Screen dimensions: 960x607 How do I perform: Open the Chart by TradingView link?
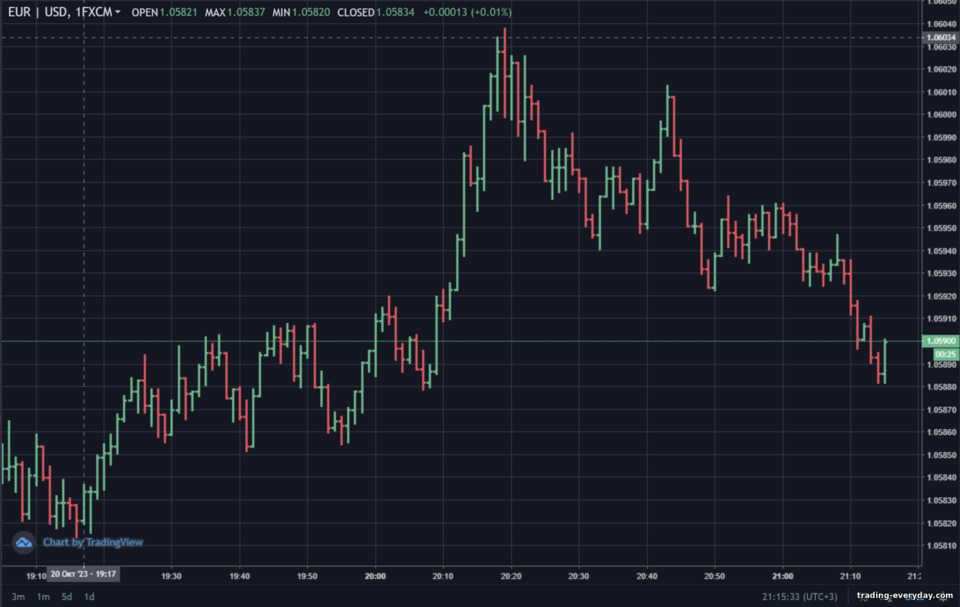[x=92, y=542]
